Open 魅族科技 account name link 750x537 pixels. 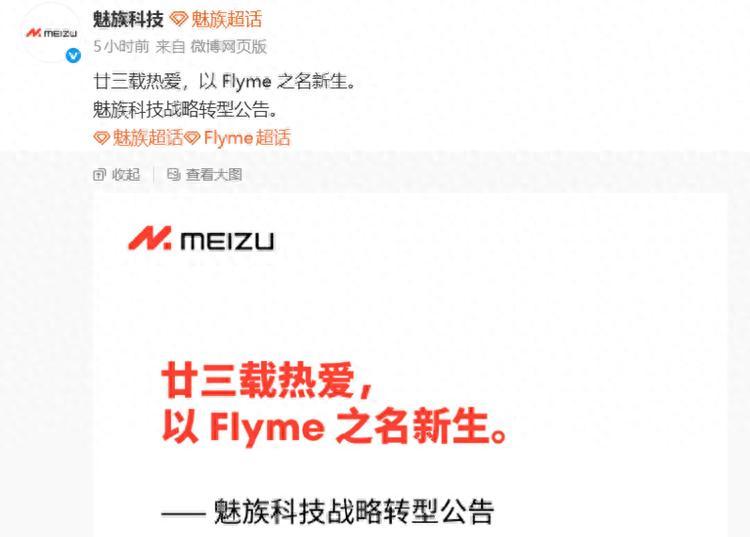(129, 20)
